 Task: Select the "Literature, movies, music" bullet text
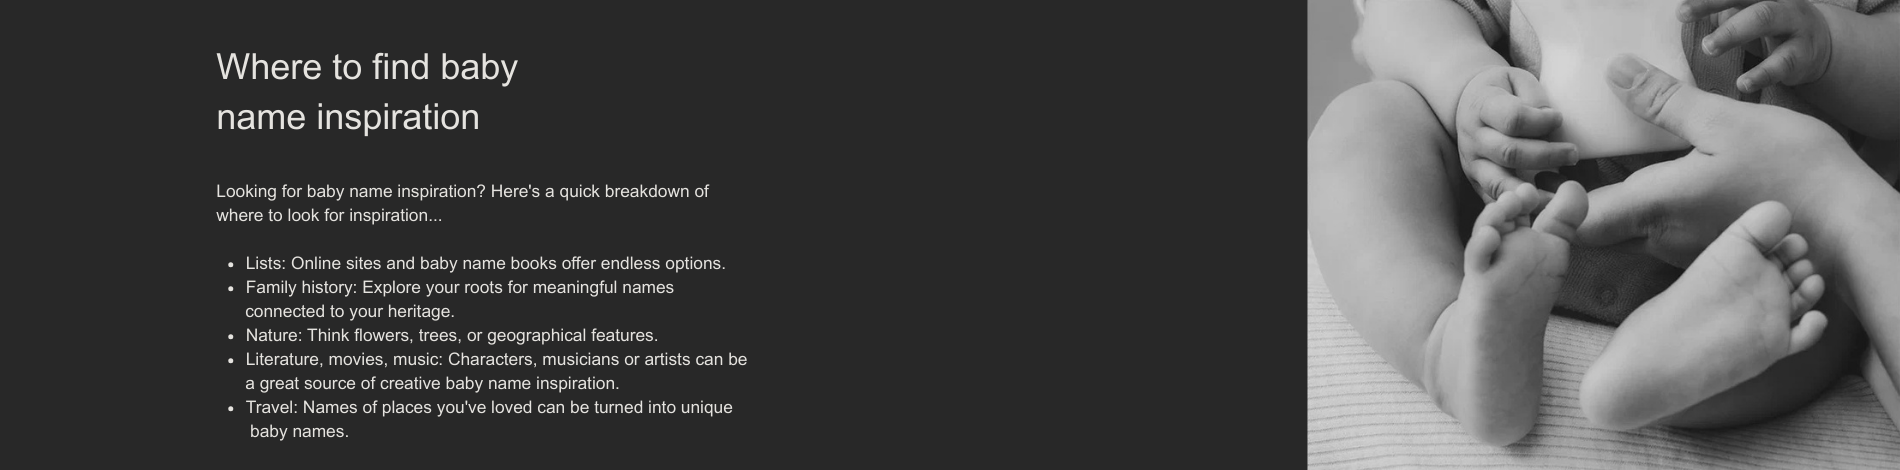pyautogui.click(x=496, y=359)
